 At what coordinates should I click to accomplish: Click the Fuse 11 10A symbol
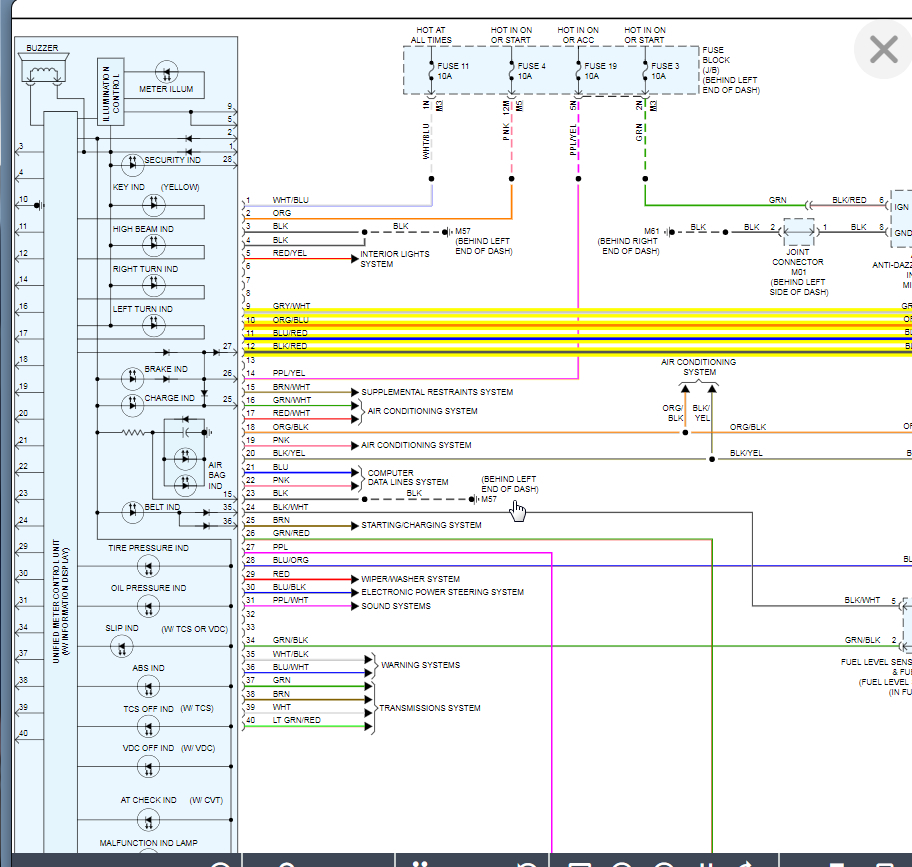coord(431,71)
